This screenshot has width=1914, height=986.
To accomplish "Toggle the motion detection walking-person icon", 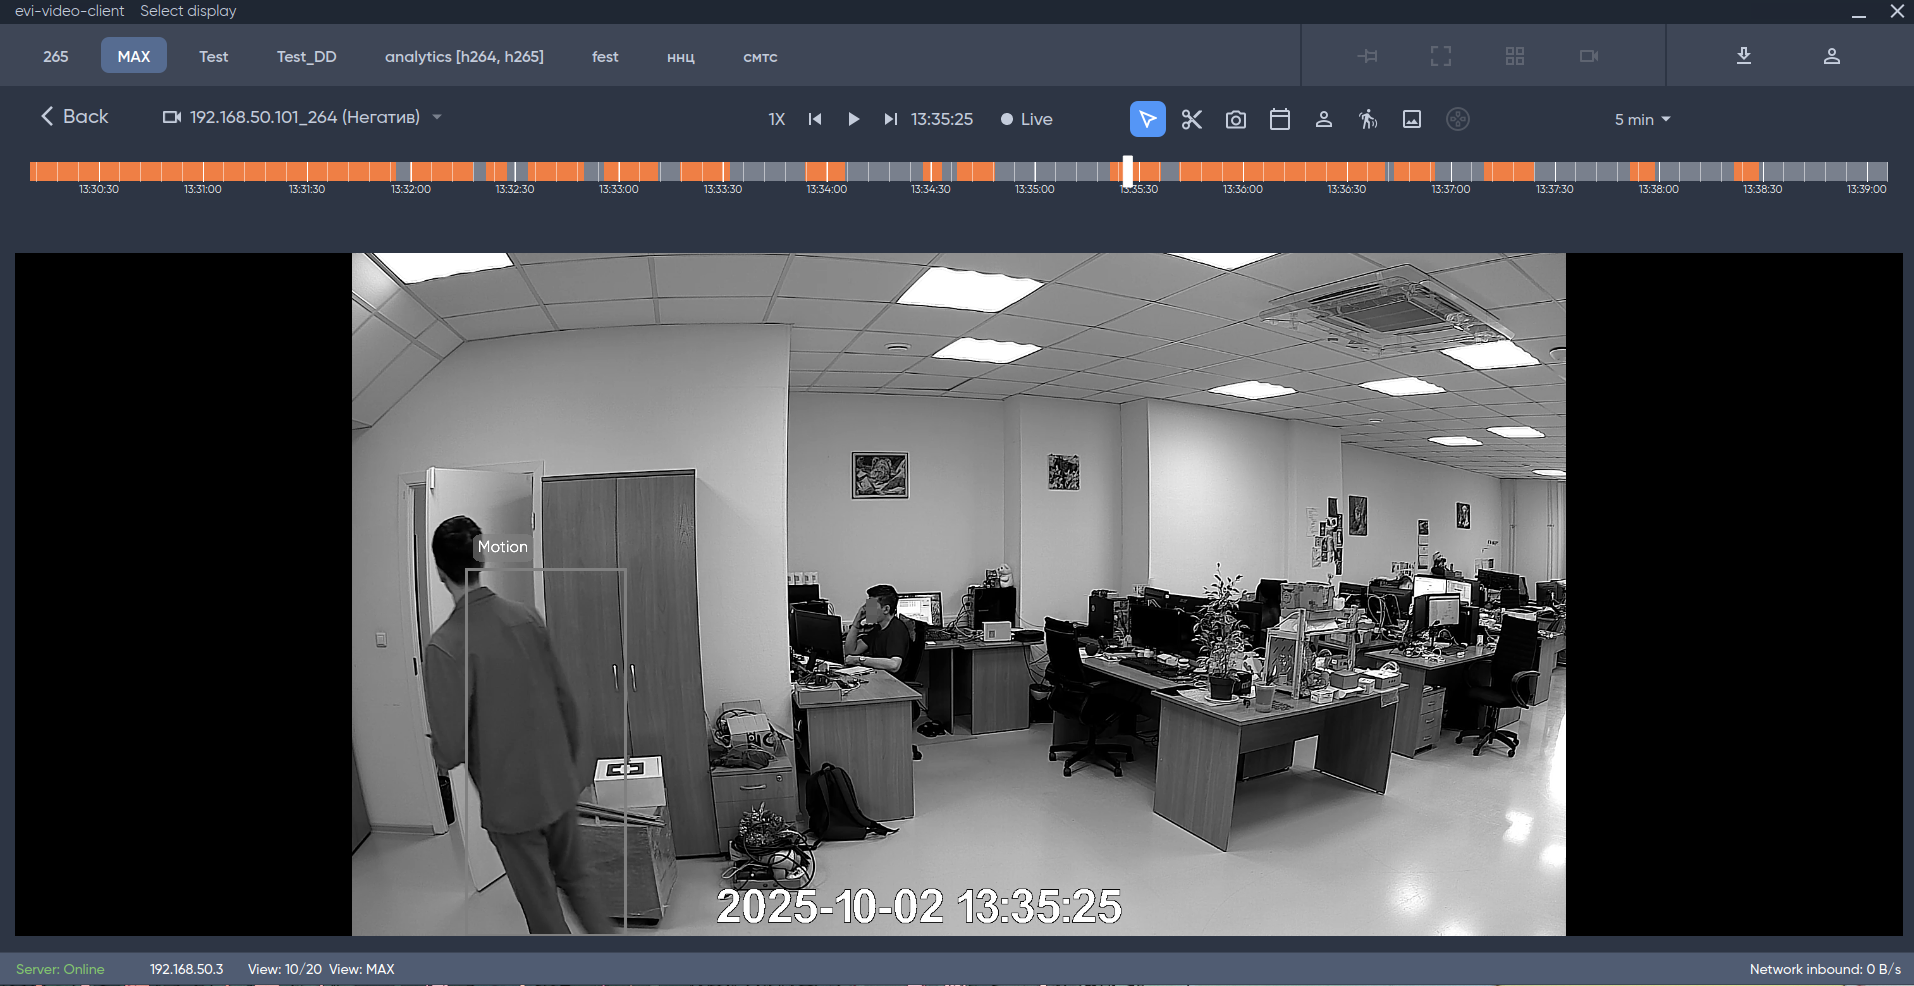I will (x=1367, y=119).
